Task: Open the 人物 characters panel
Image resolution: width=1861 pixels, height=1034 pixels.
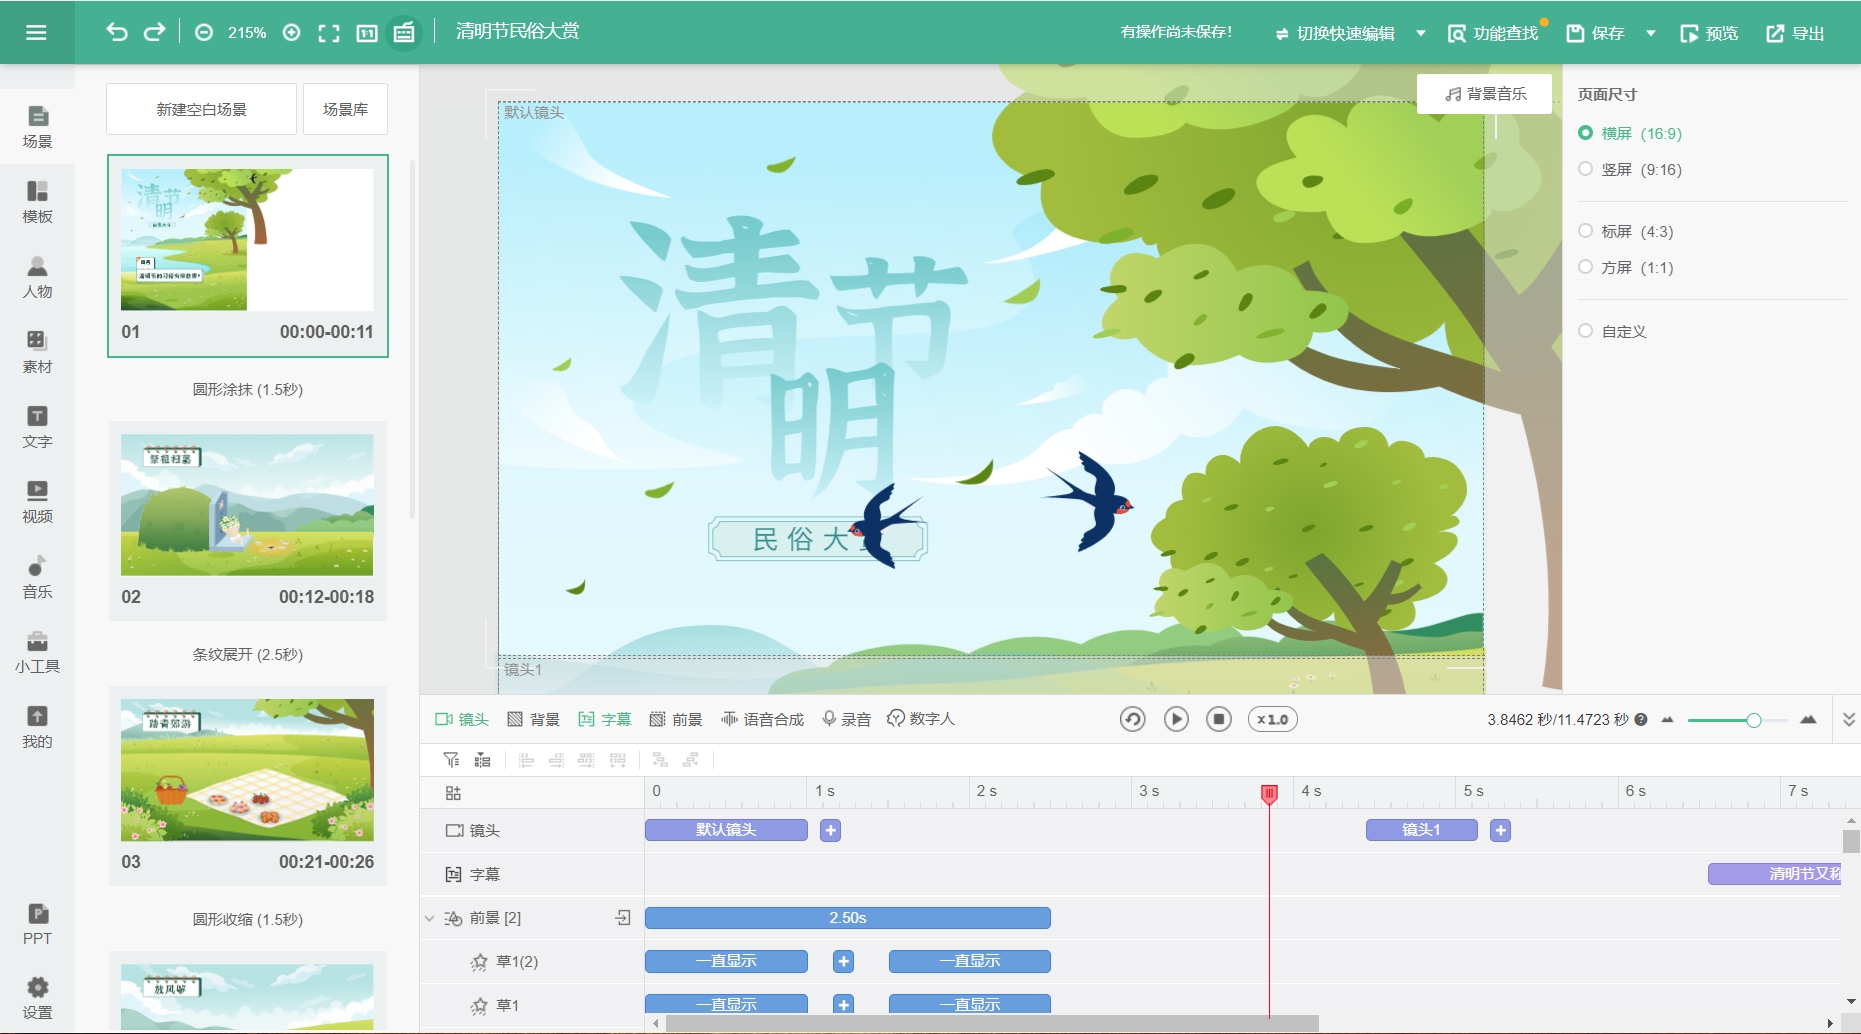Action: [37, 277]
